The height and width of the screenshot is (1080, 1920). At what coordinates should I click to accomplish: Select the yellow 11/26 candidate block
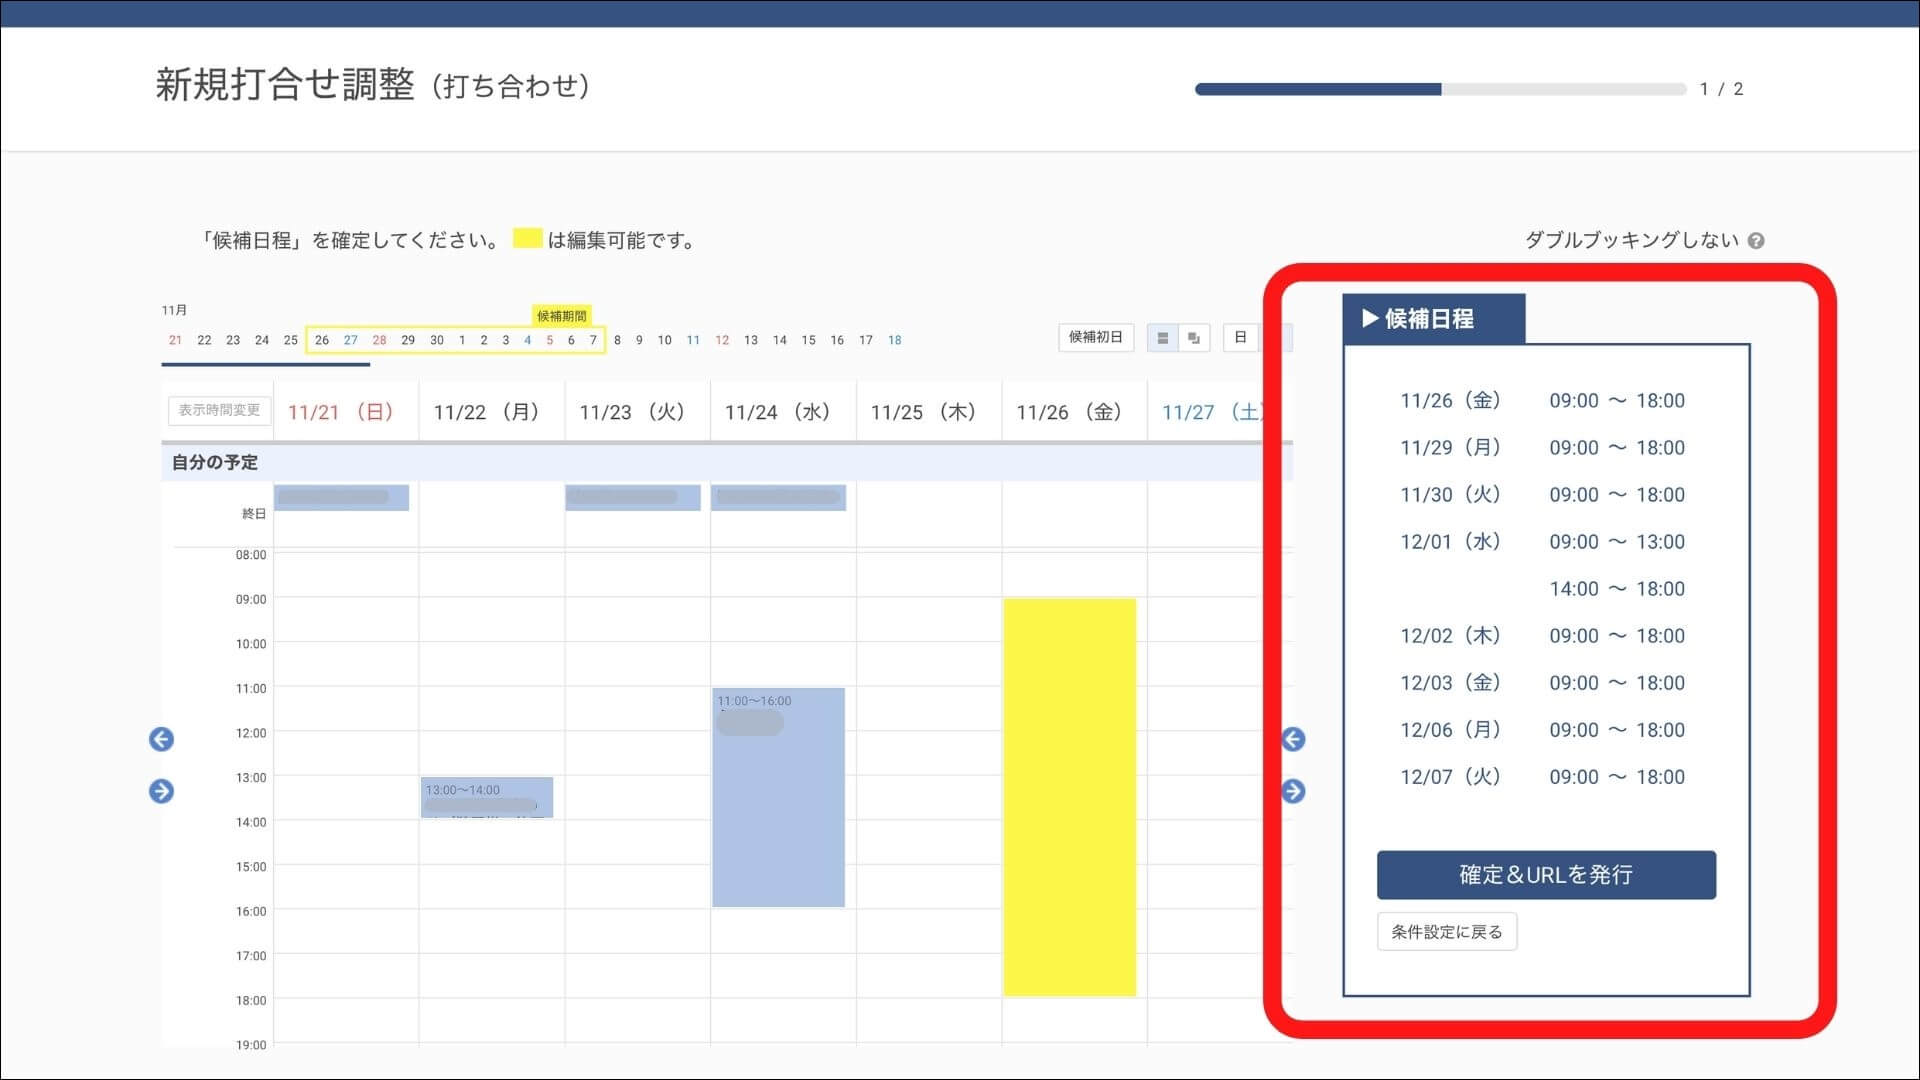click(1069, 797)
